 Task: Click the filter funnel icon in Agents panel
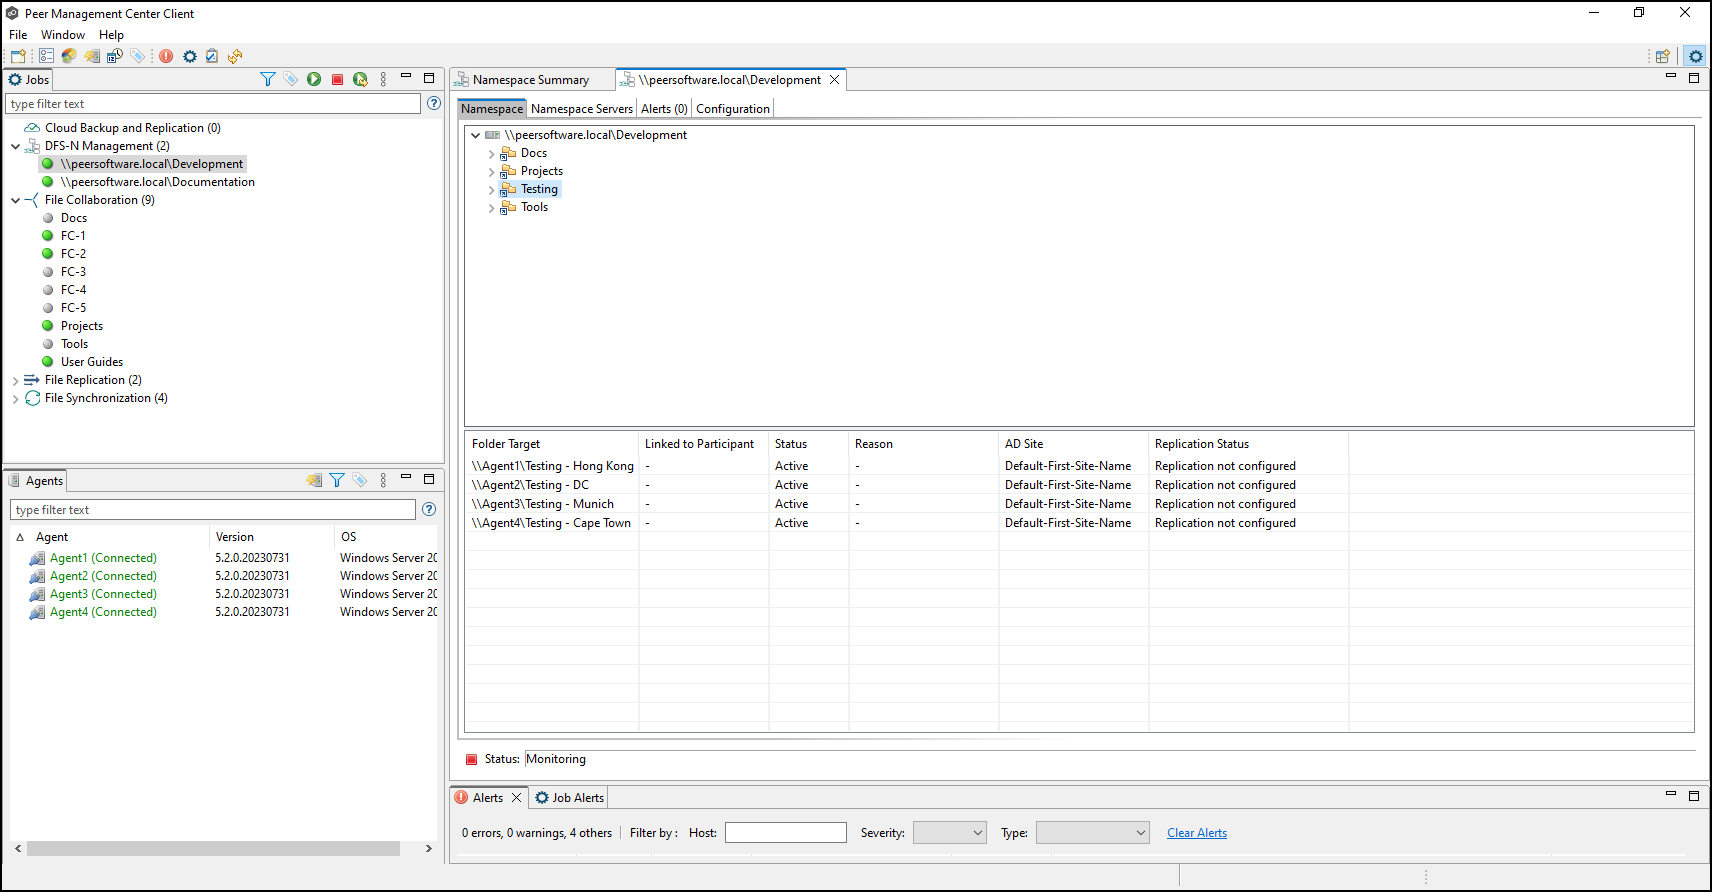coord(337,480)
